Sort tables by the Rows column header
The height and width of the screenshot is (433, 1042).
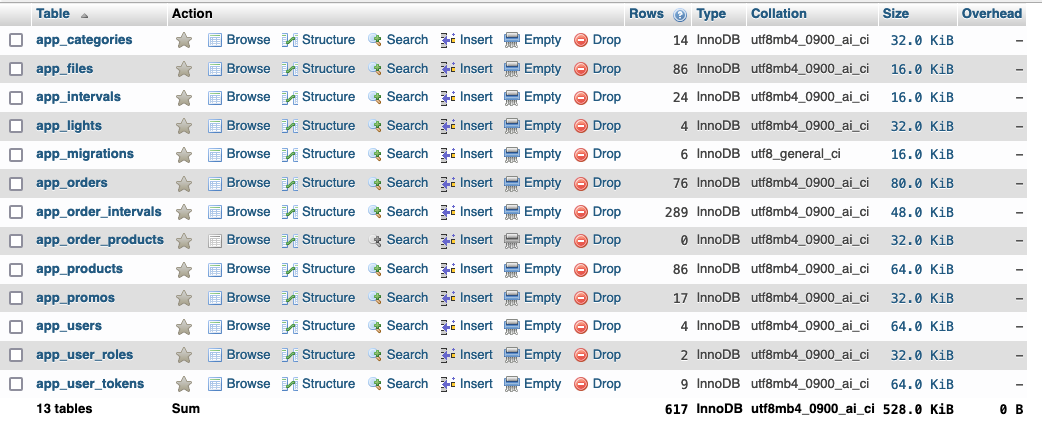[647, 14]
